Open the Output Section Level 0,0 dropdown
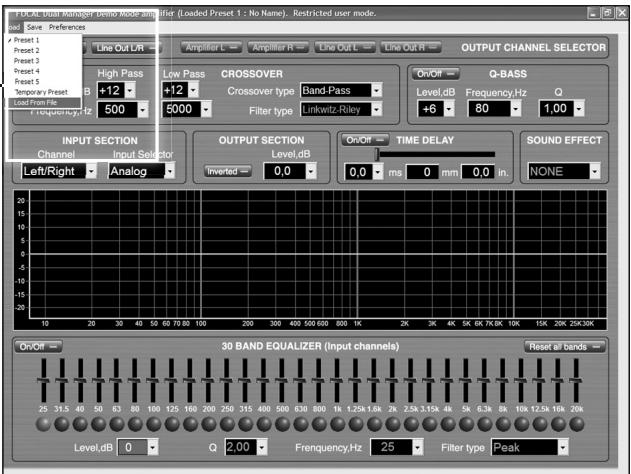631x474 pixels. pos(311,171)
